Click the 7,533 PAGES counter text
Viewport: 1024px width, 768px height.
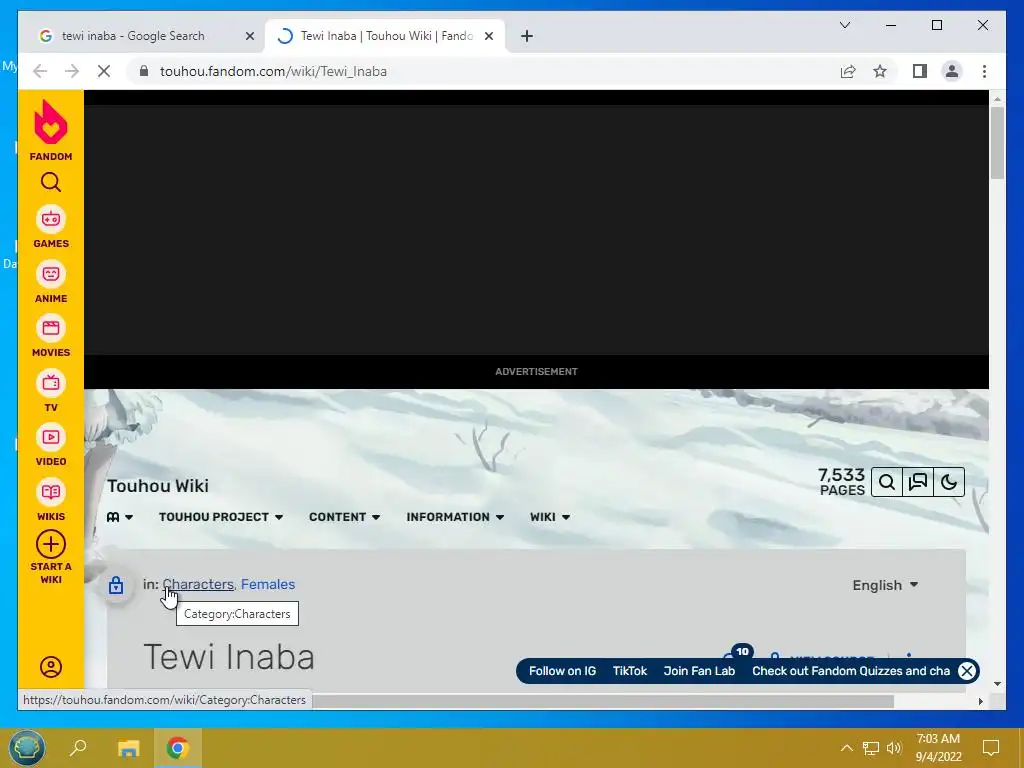(x=841, y=482)
